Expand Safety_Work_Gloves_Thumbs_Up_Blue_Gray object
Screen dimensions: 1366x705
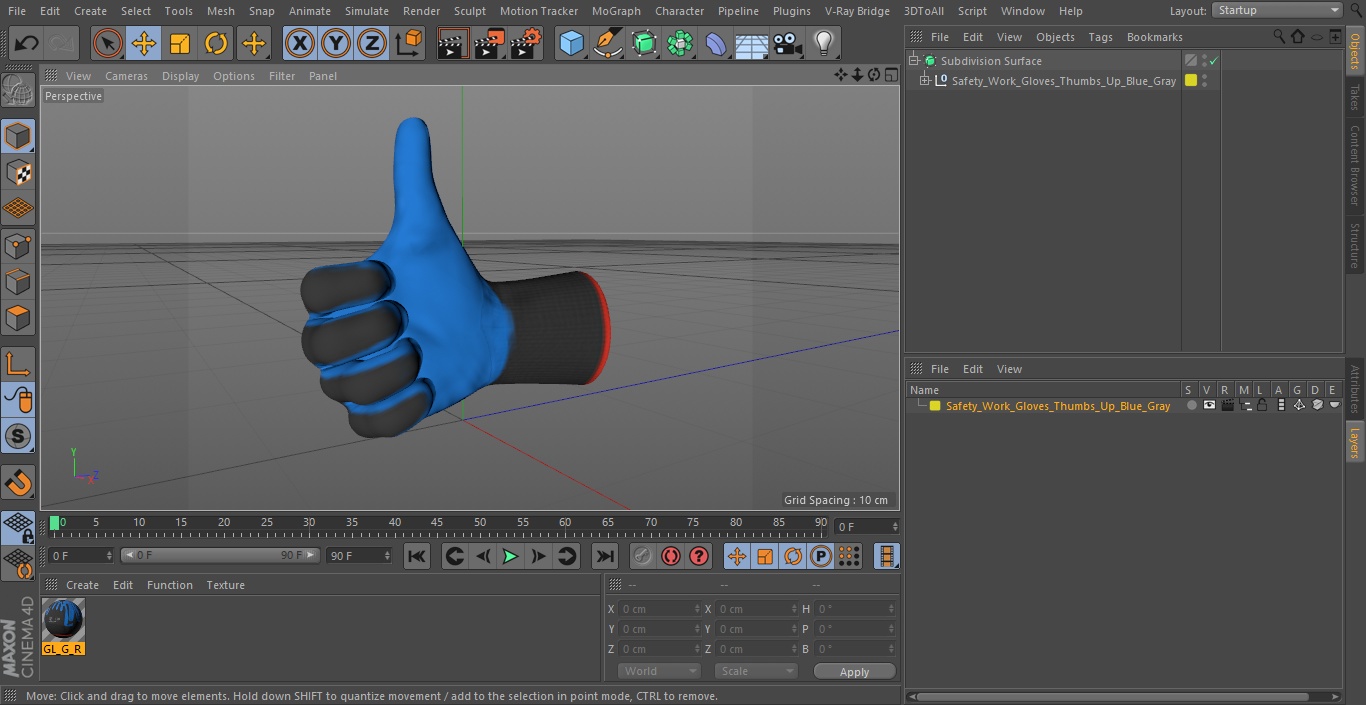pos(925,81)
